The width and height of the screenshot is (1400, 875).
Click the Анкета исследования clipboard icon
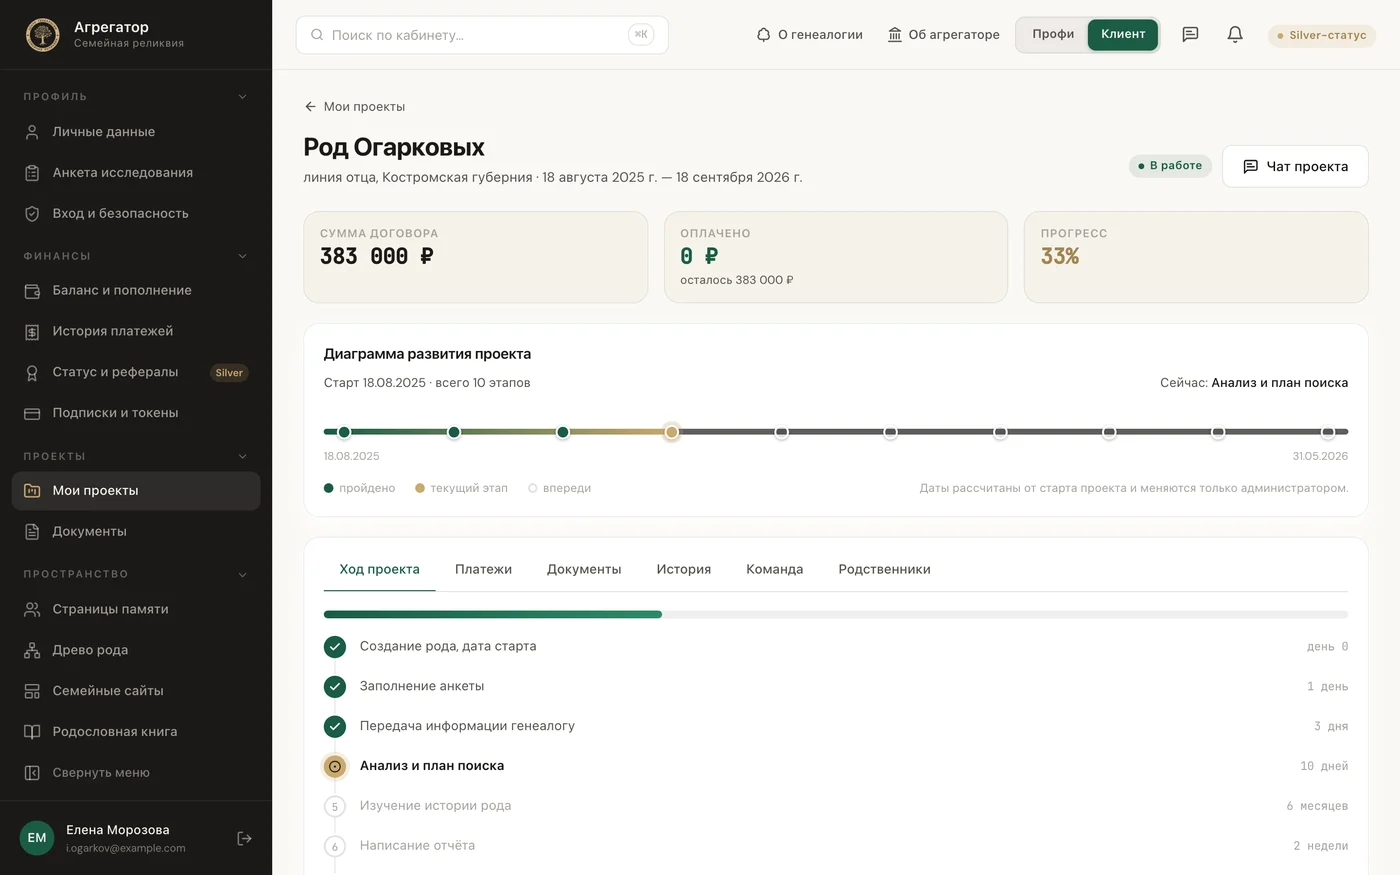(32, 173)
